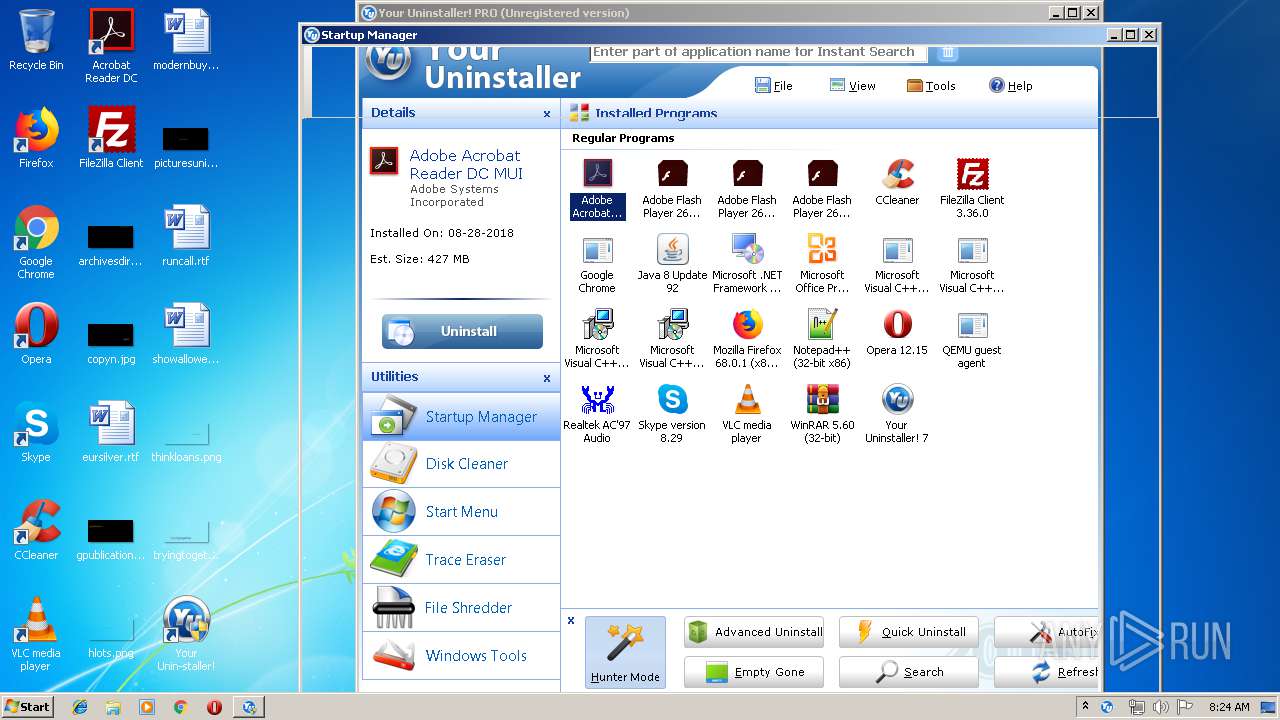Viewport: 1280px width, 720px height.
Task: Open Acrobat Reader DC desktop shortcut
Action: coord(111,46)
